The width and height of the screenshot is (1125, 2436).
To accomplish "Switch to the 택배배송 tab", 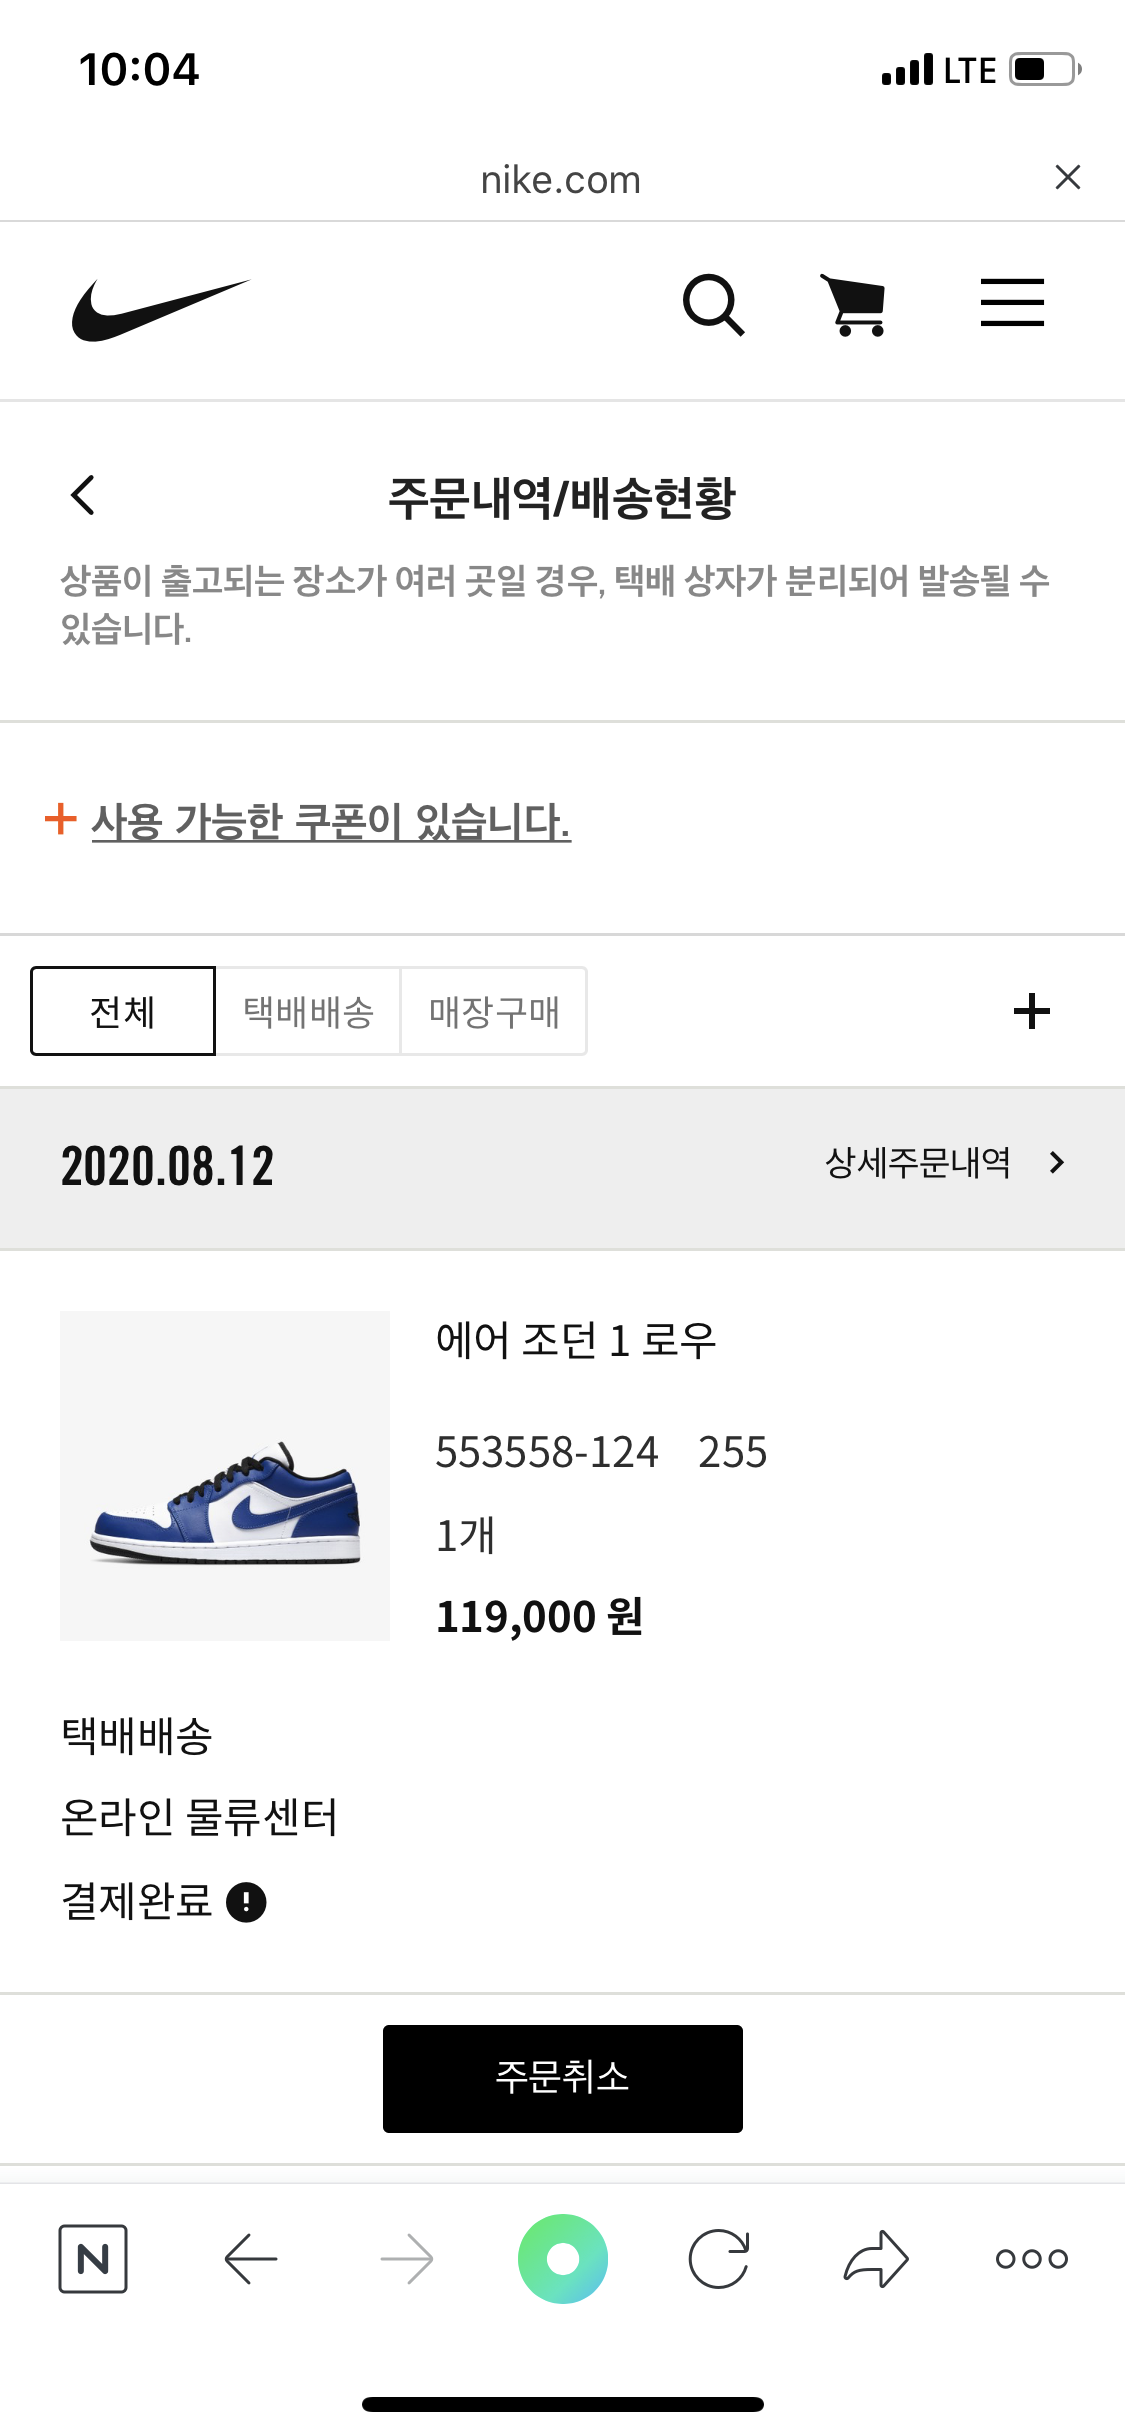I will [x=308, y=1011].
